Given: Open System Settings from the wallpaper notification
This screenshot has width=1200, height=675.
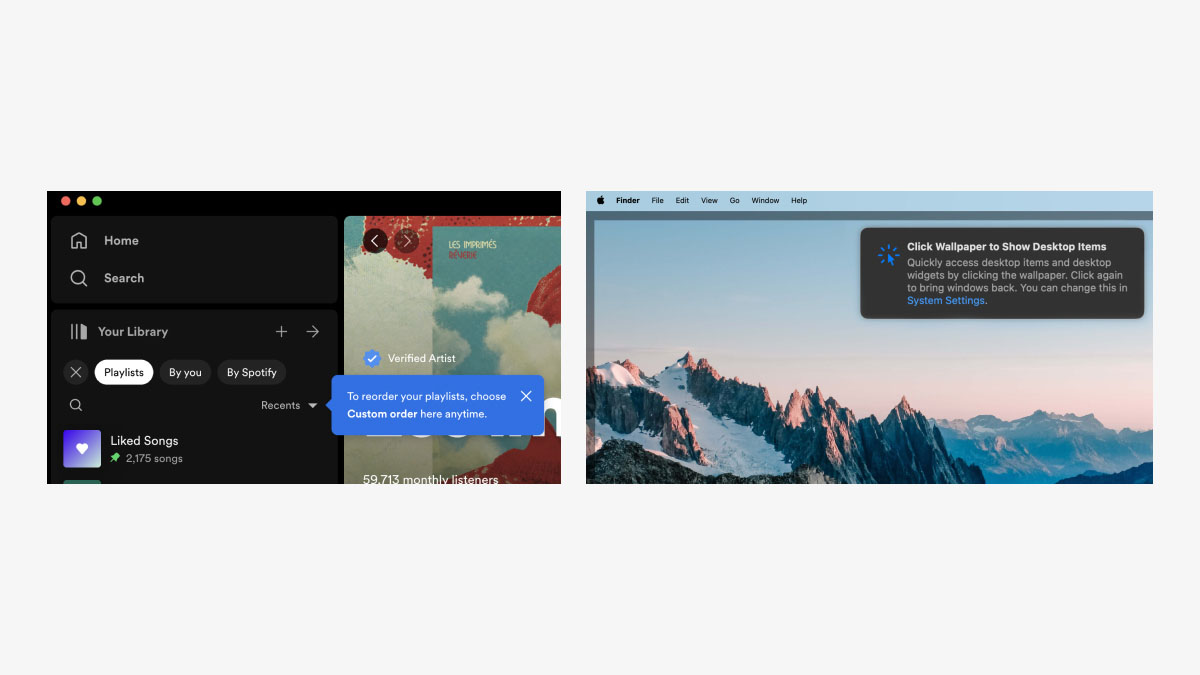Looking at the screenshot, I should click(944, 300).
